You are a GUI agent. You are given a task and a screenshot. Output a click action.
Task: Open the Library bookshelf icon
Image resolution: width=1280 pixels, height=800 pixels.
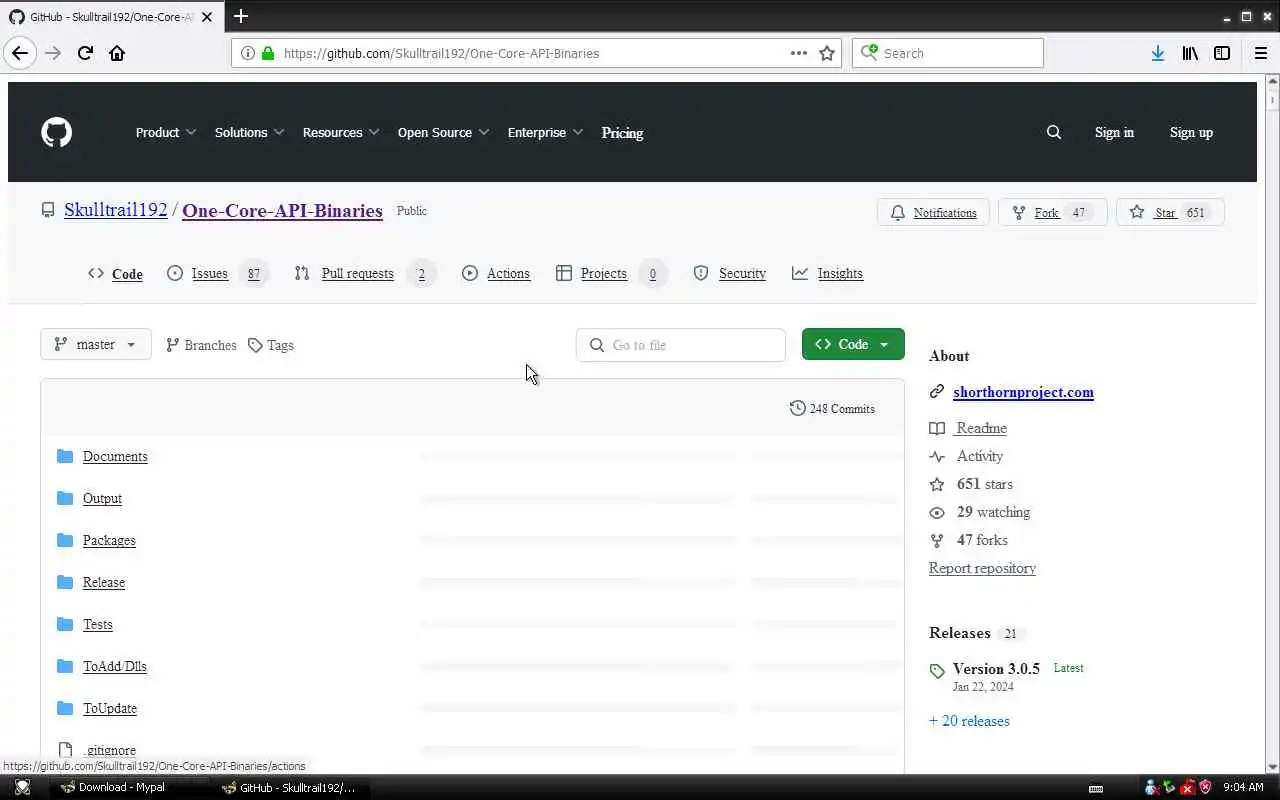1190,53
